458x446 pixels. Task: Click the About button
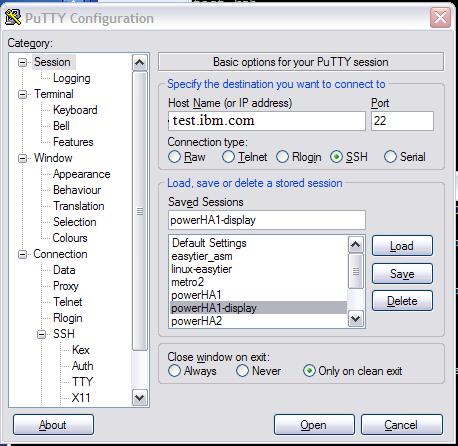(x=53, y=425)
